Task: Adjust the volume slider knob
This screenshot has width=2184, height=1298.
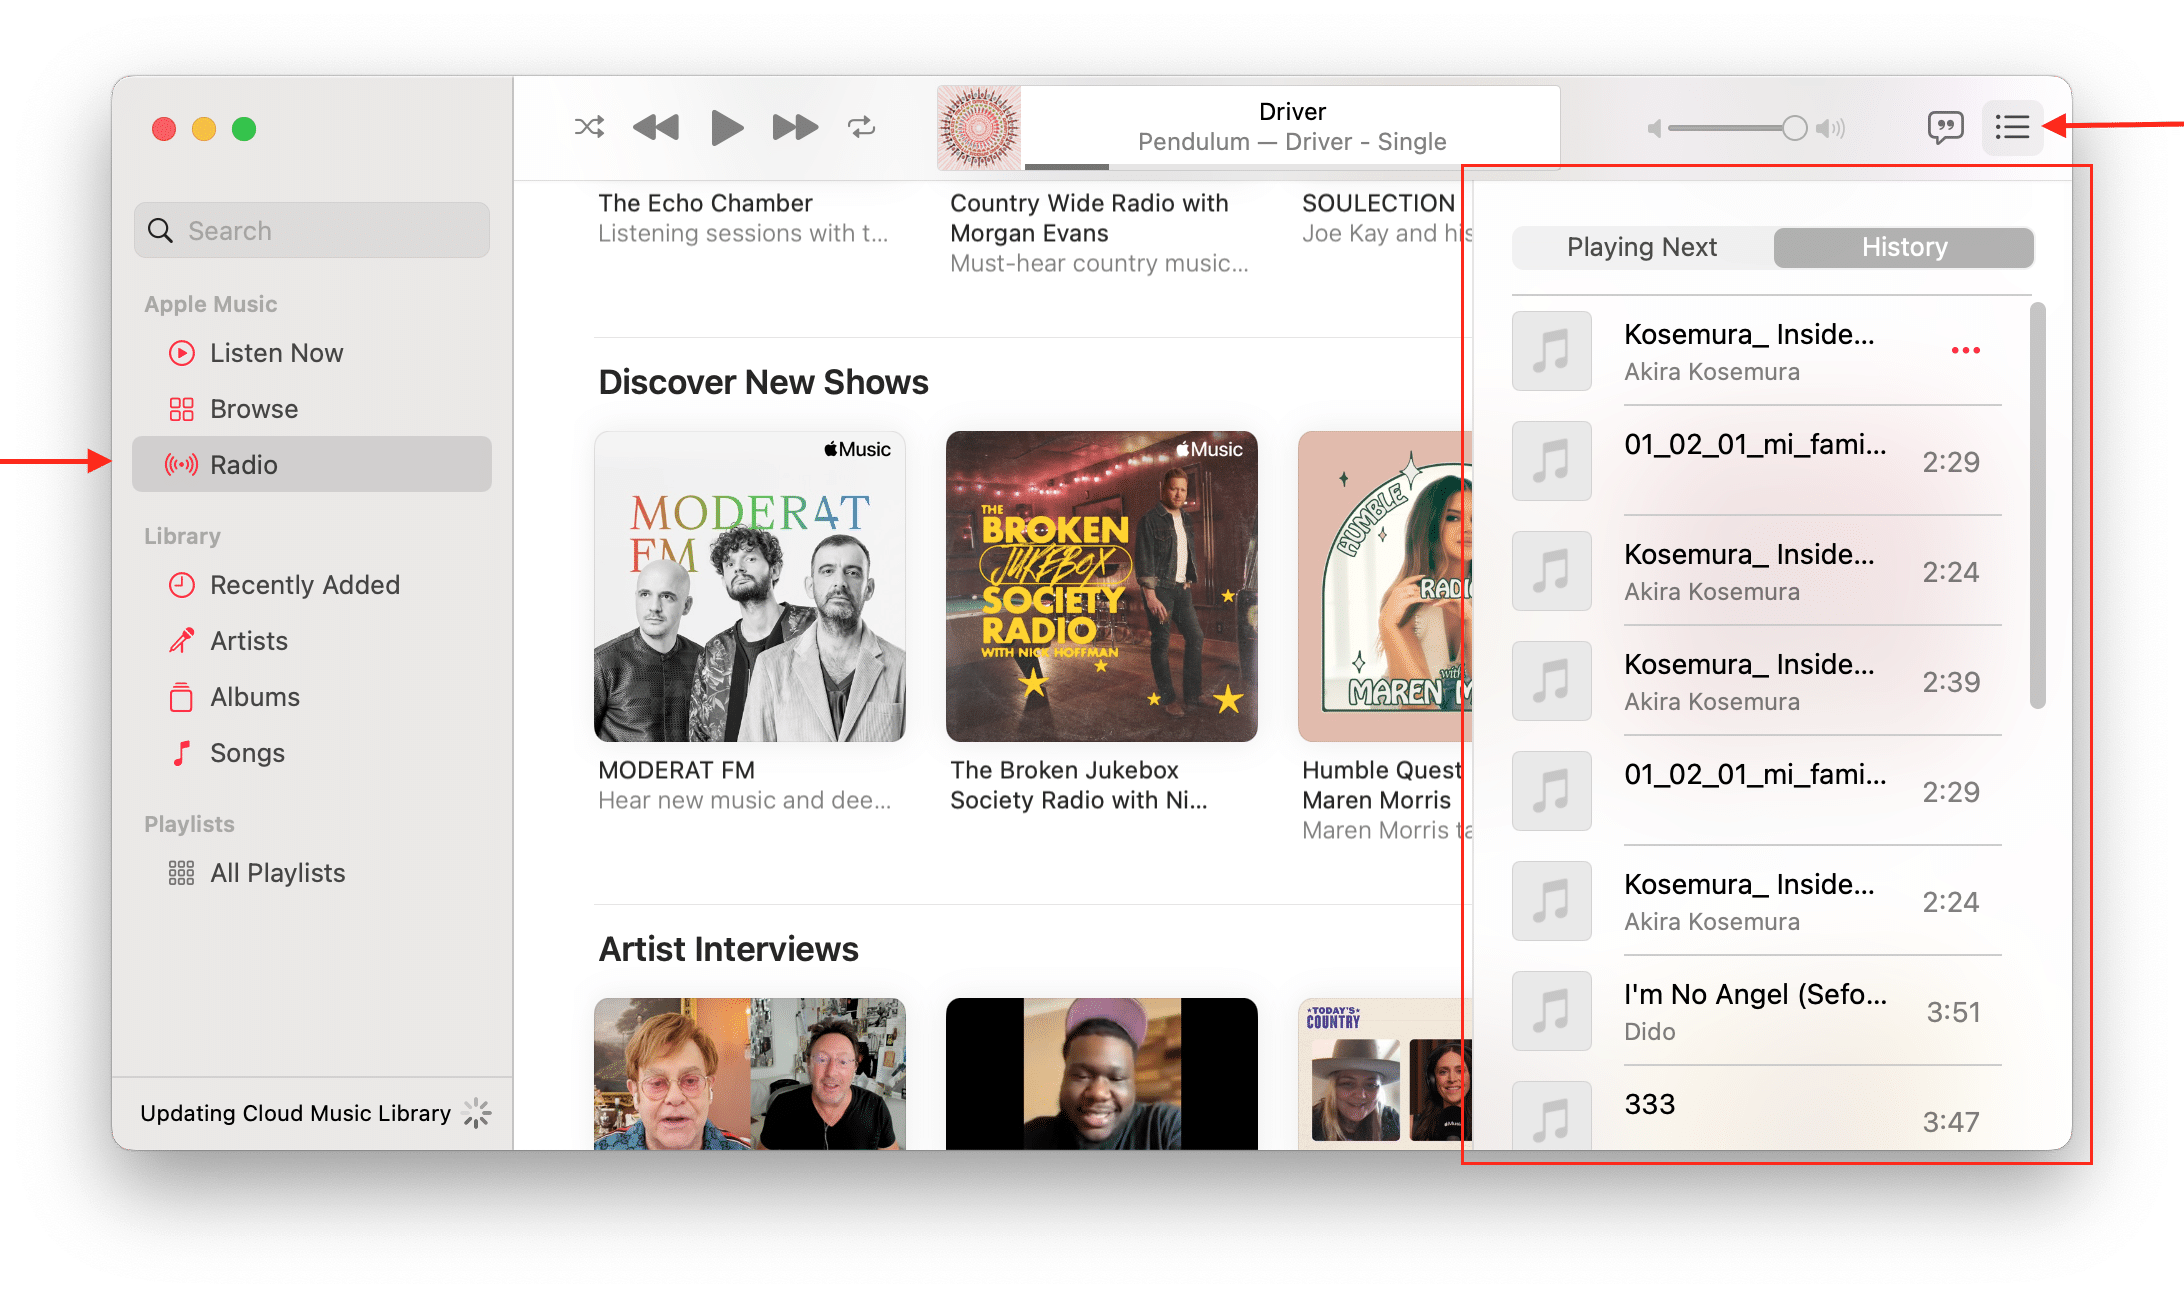Action: pos(1795,128)
